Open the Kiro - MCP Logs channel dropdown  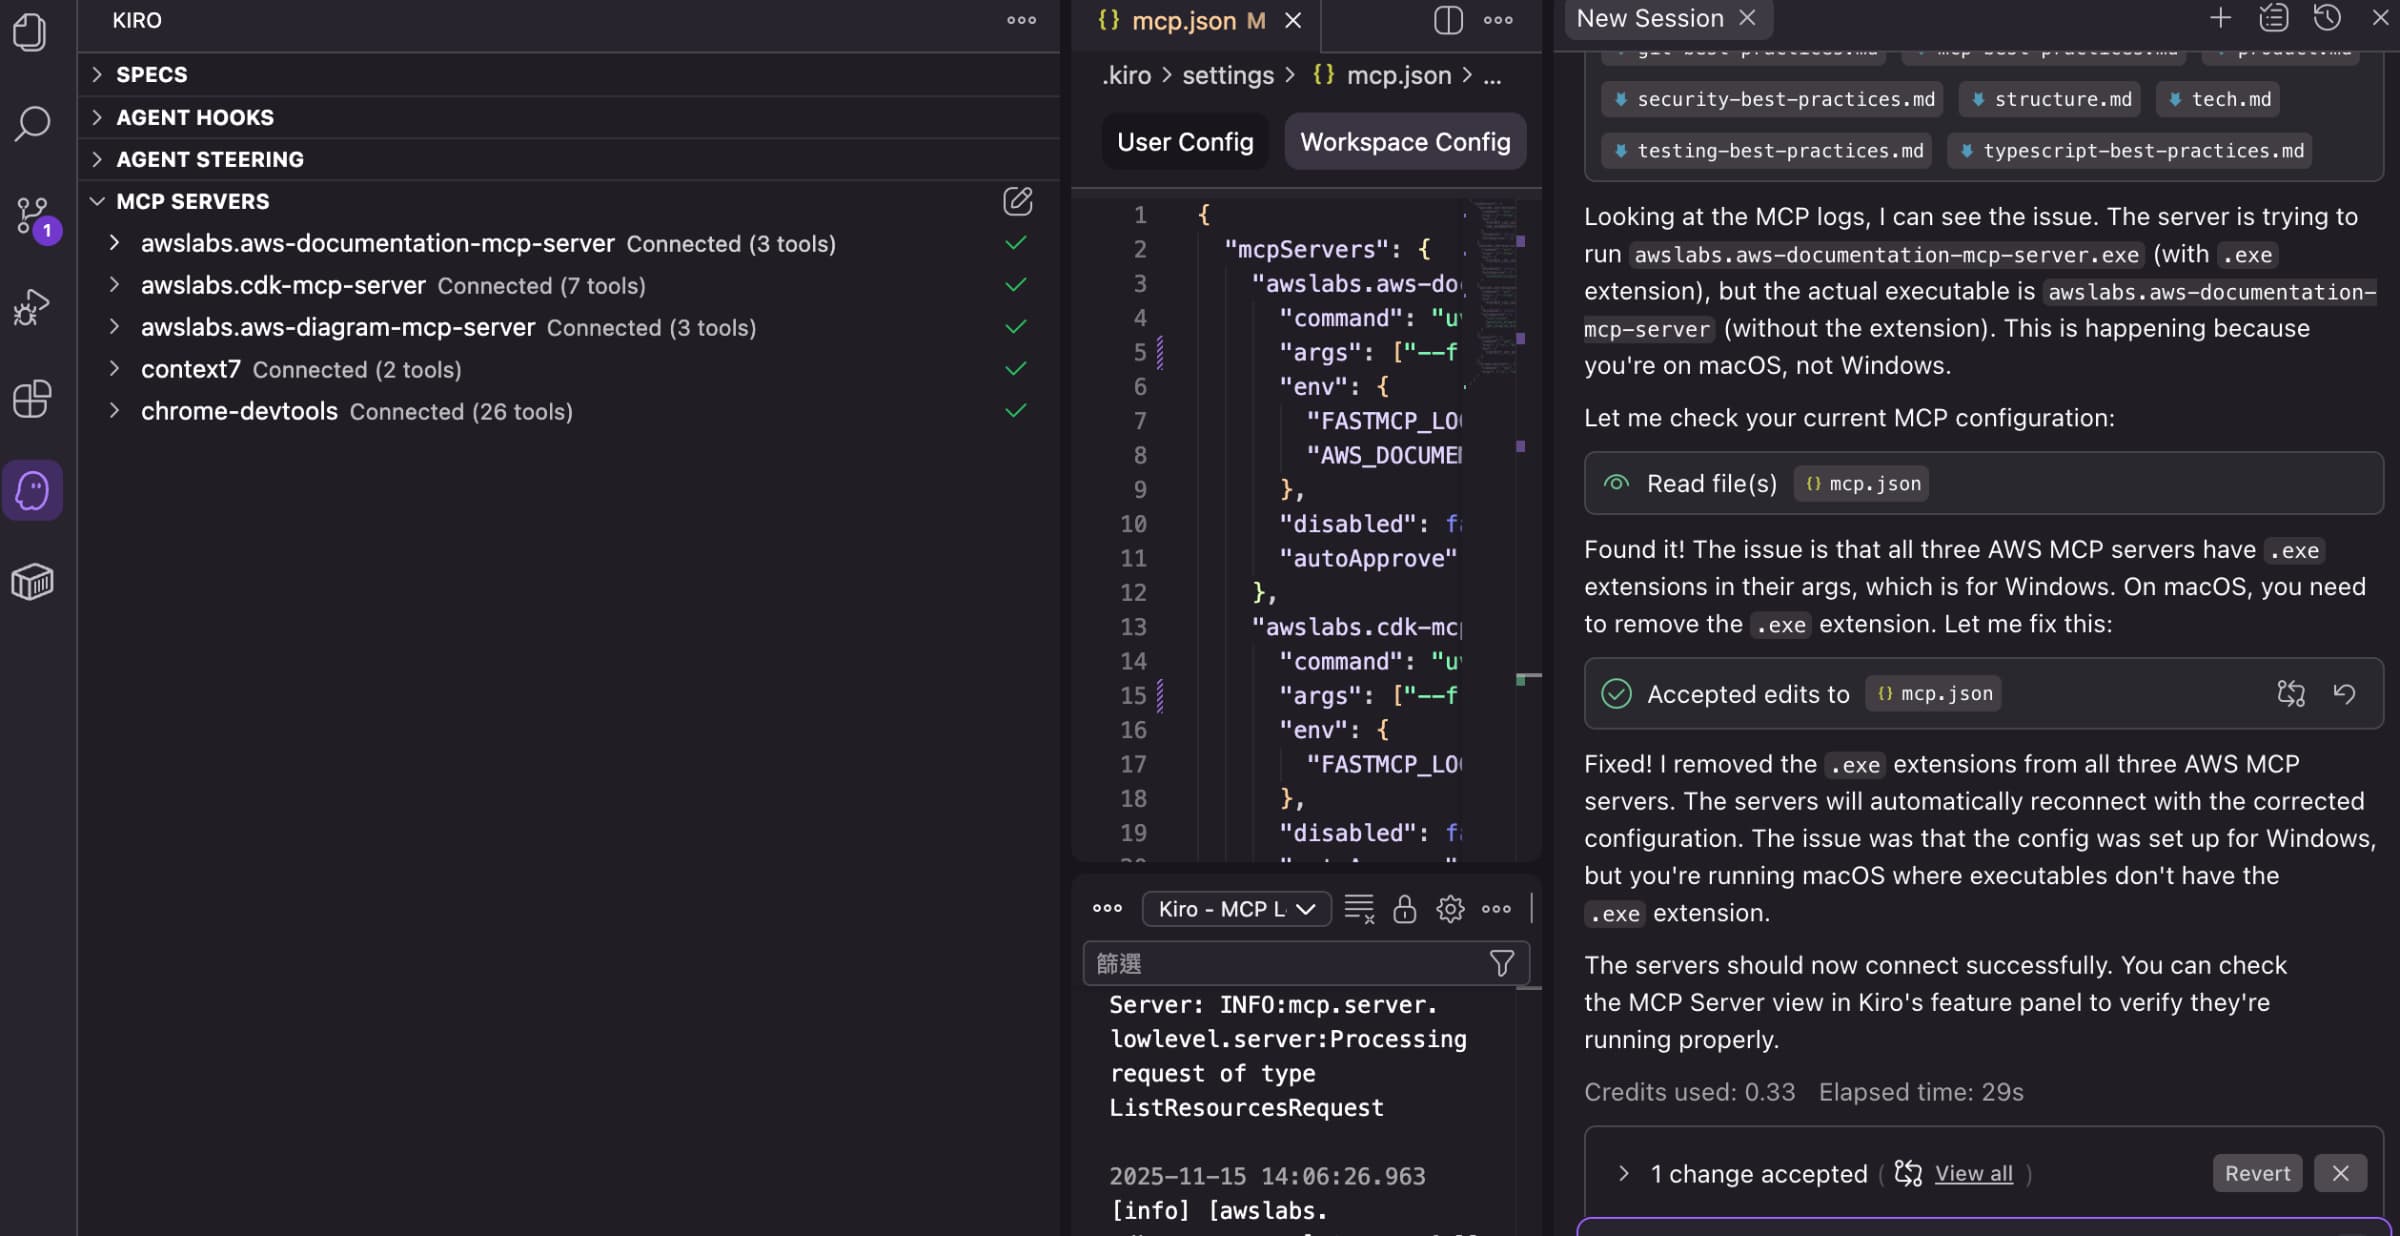point(1236,908)
